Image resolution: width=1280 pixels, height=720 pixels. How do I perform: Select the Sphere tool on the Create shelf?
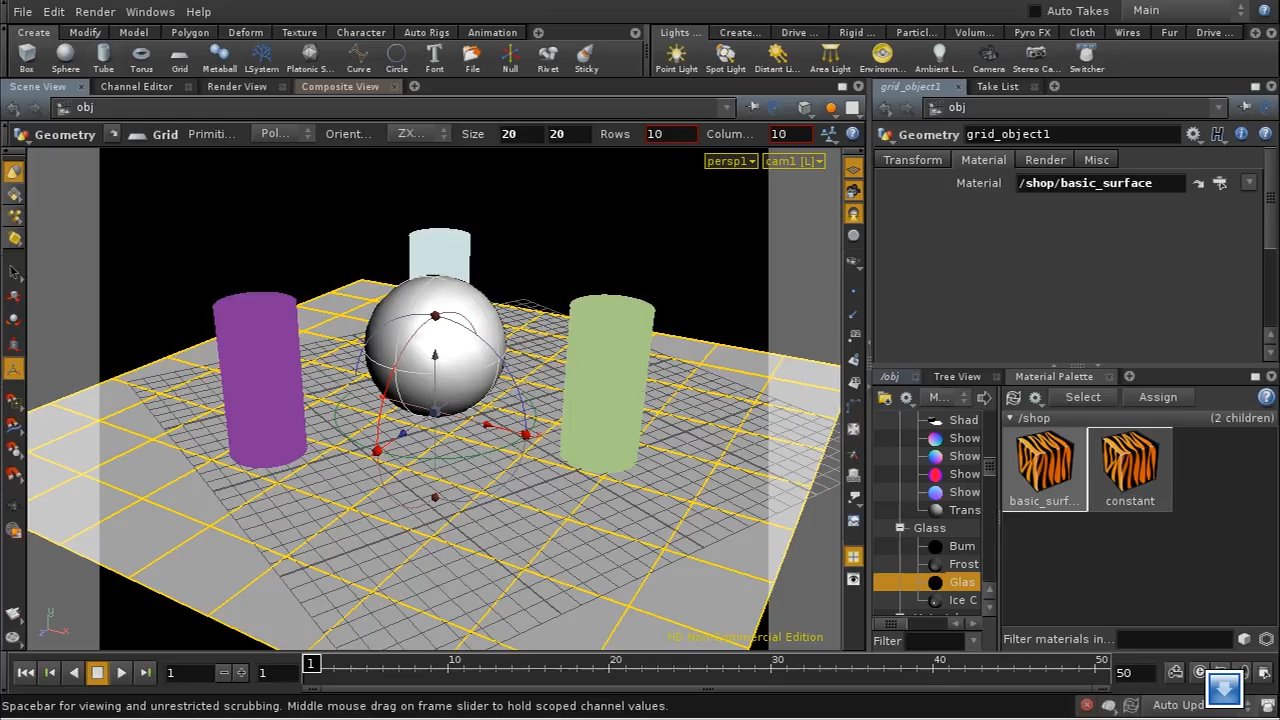click(x=65, y=57)
